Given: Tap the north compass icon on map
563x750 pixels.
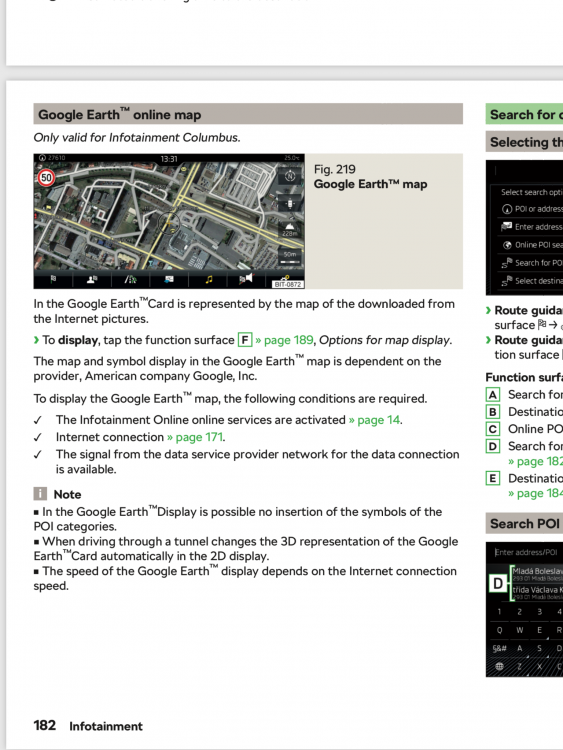Looking at the screenshot, I should pyautogui.click(x=289, y=176).
